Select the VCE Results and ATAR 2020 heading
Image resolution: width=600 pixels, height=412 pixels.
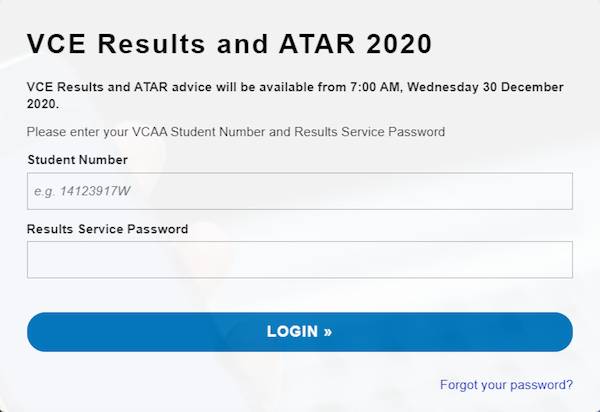(230, 44)
